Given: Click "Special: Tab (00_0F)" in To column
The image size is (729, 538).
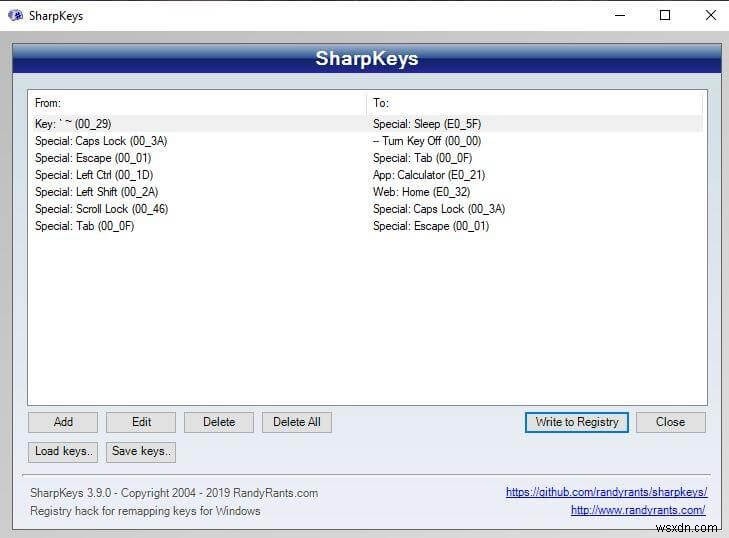Looking at the screenshot, I should coord(422,158).
